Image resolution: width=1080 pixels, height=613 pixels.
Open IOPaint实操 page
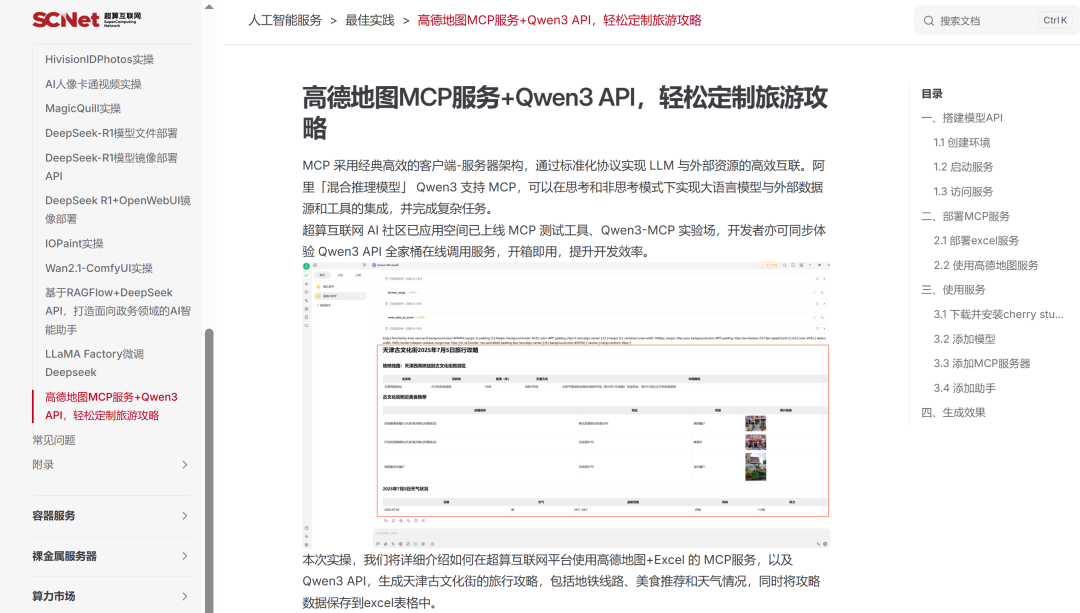[74, 243]
